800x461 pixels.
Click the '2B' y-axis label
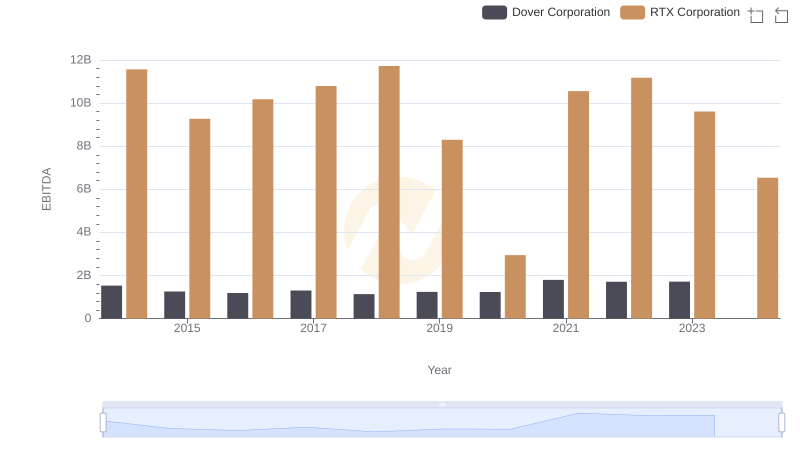84,275
